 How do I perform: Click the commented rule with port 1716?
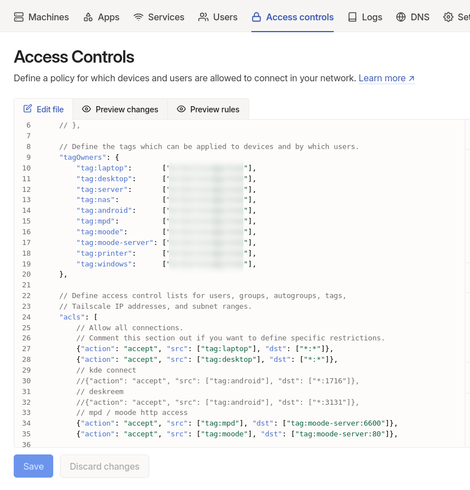pyautogui.click(x=217, y=381)
